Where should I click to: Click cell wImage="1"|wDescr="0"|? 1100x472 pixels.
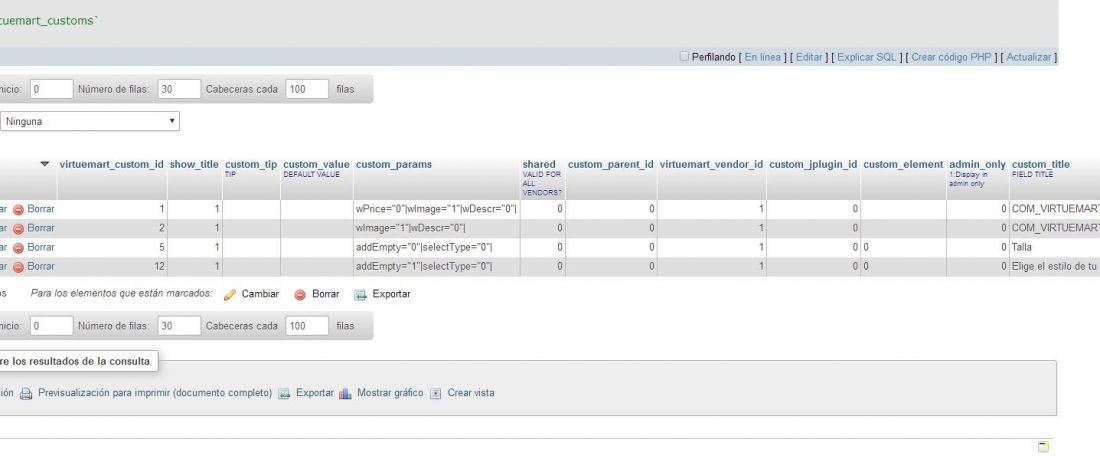[x=436, y=228]
